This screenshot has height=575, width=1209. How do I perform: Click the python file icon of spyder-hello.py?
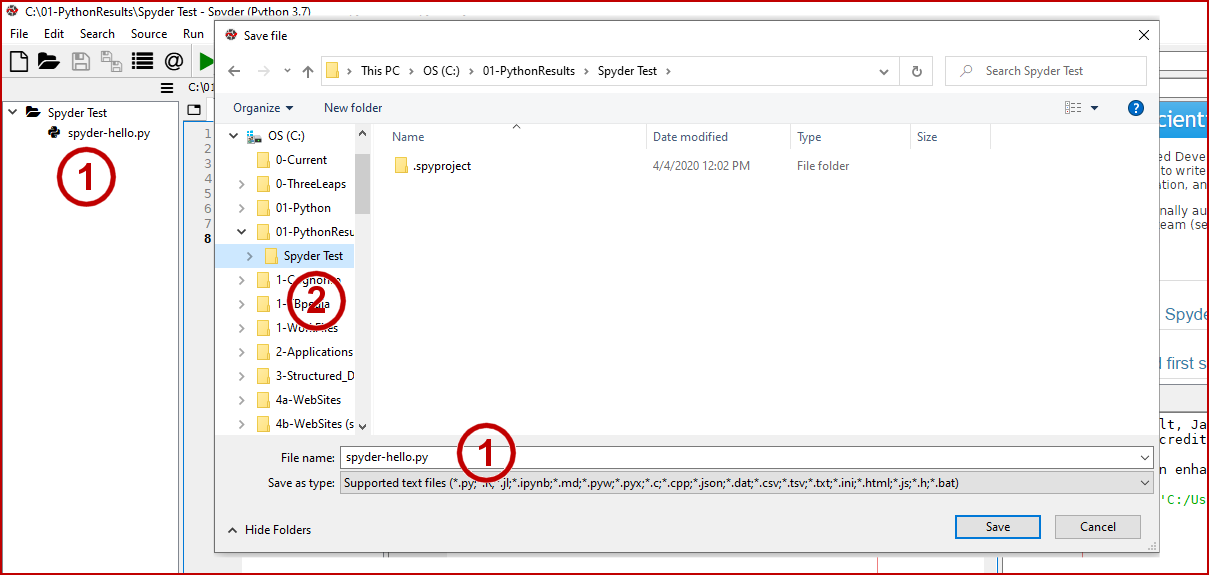click(x=54, y=133)
